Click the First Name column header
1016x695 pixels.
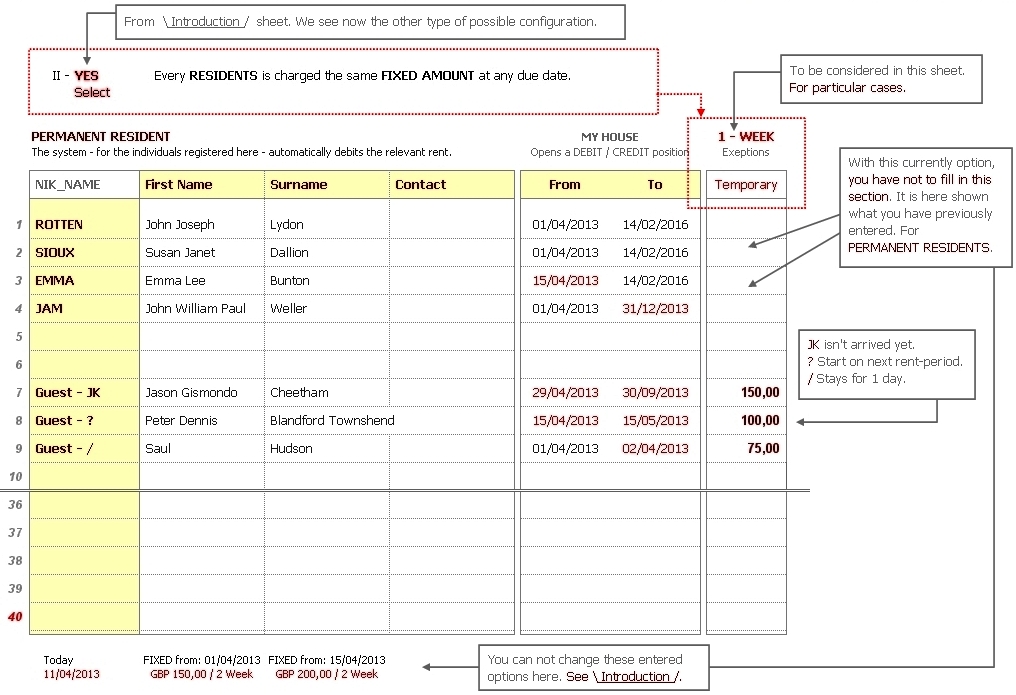(x=202, y=185)
